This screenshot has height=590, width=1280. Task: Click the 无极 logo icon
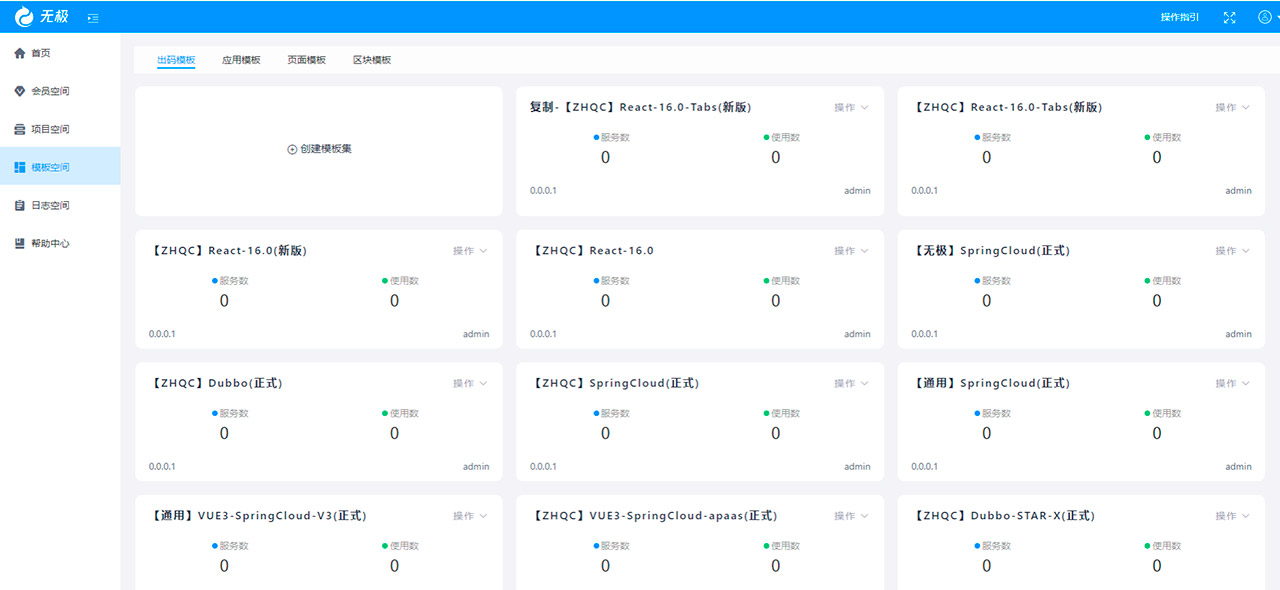point(24,16)
